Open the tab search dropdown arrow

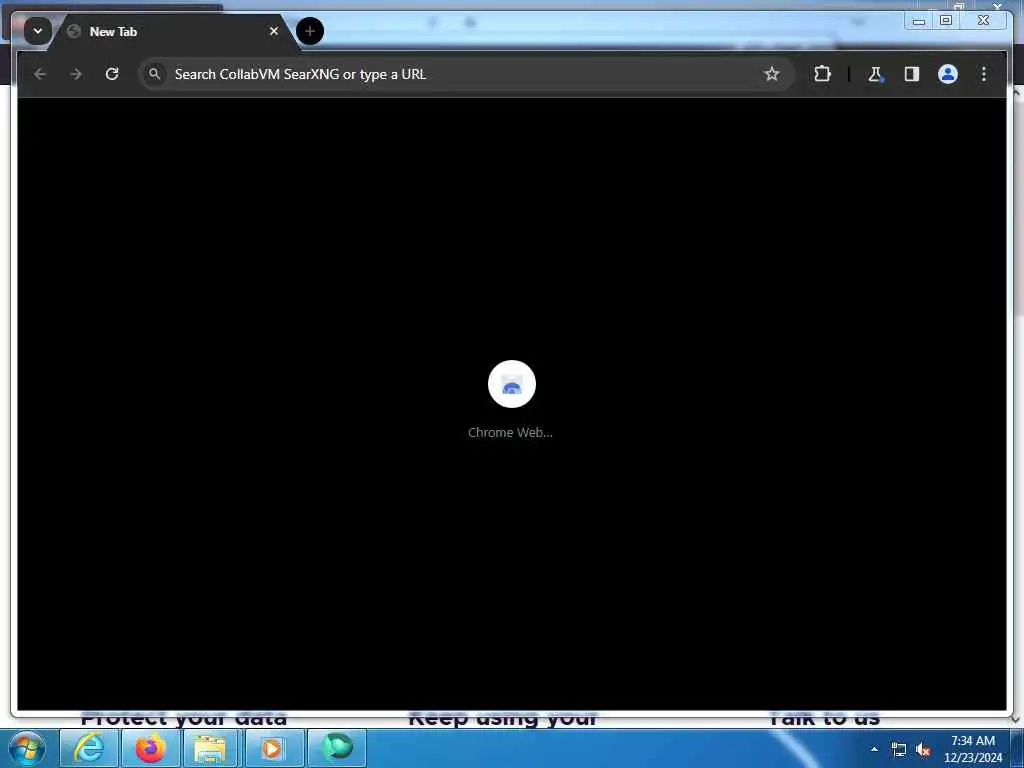[38, 31]
